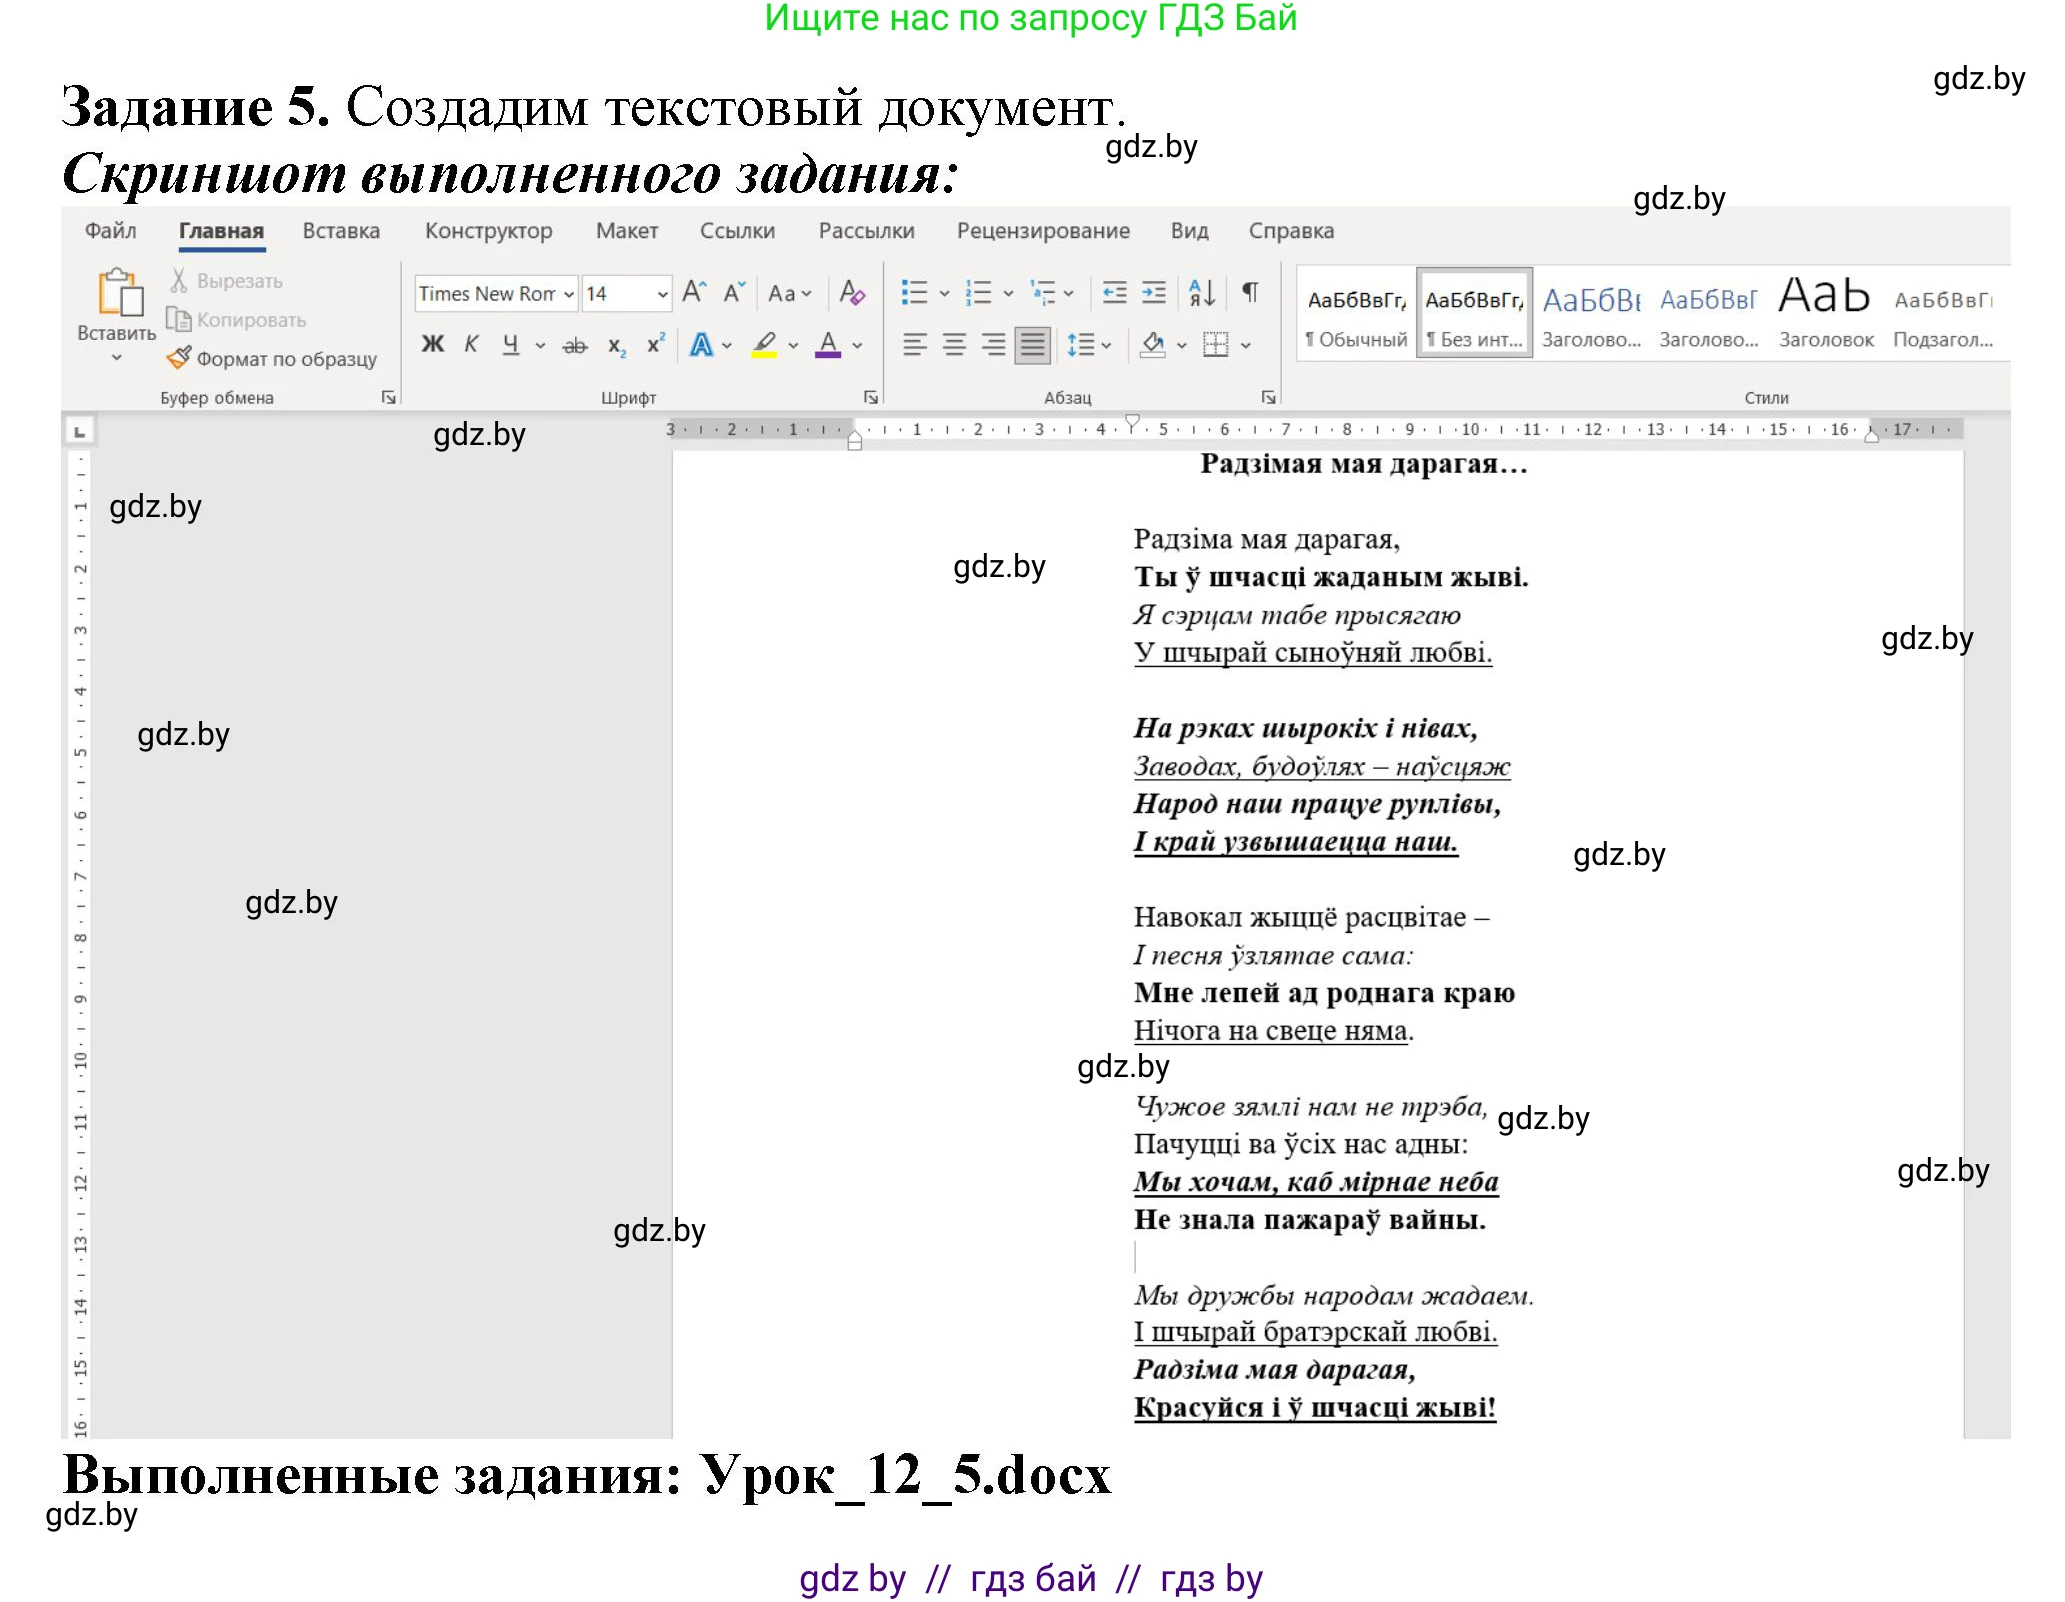The image size is (2065, 1602).
Task: Toggle Bold (Ж) formatting
Action: [432, 345]
